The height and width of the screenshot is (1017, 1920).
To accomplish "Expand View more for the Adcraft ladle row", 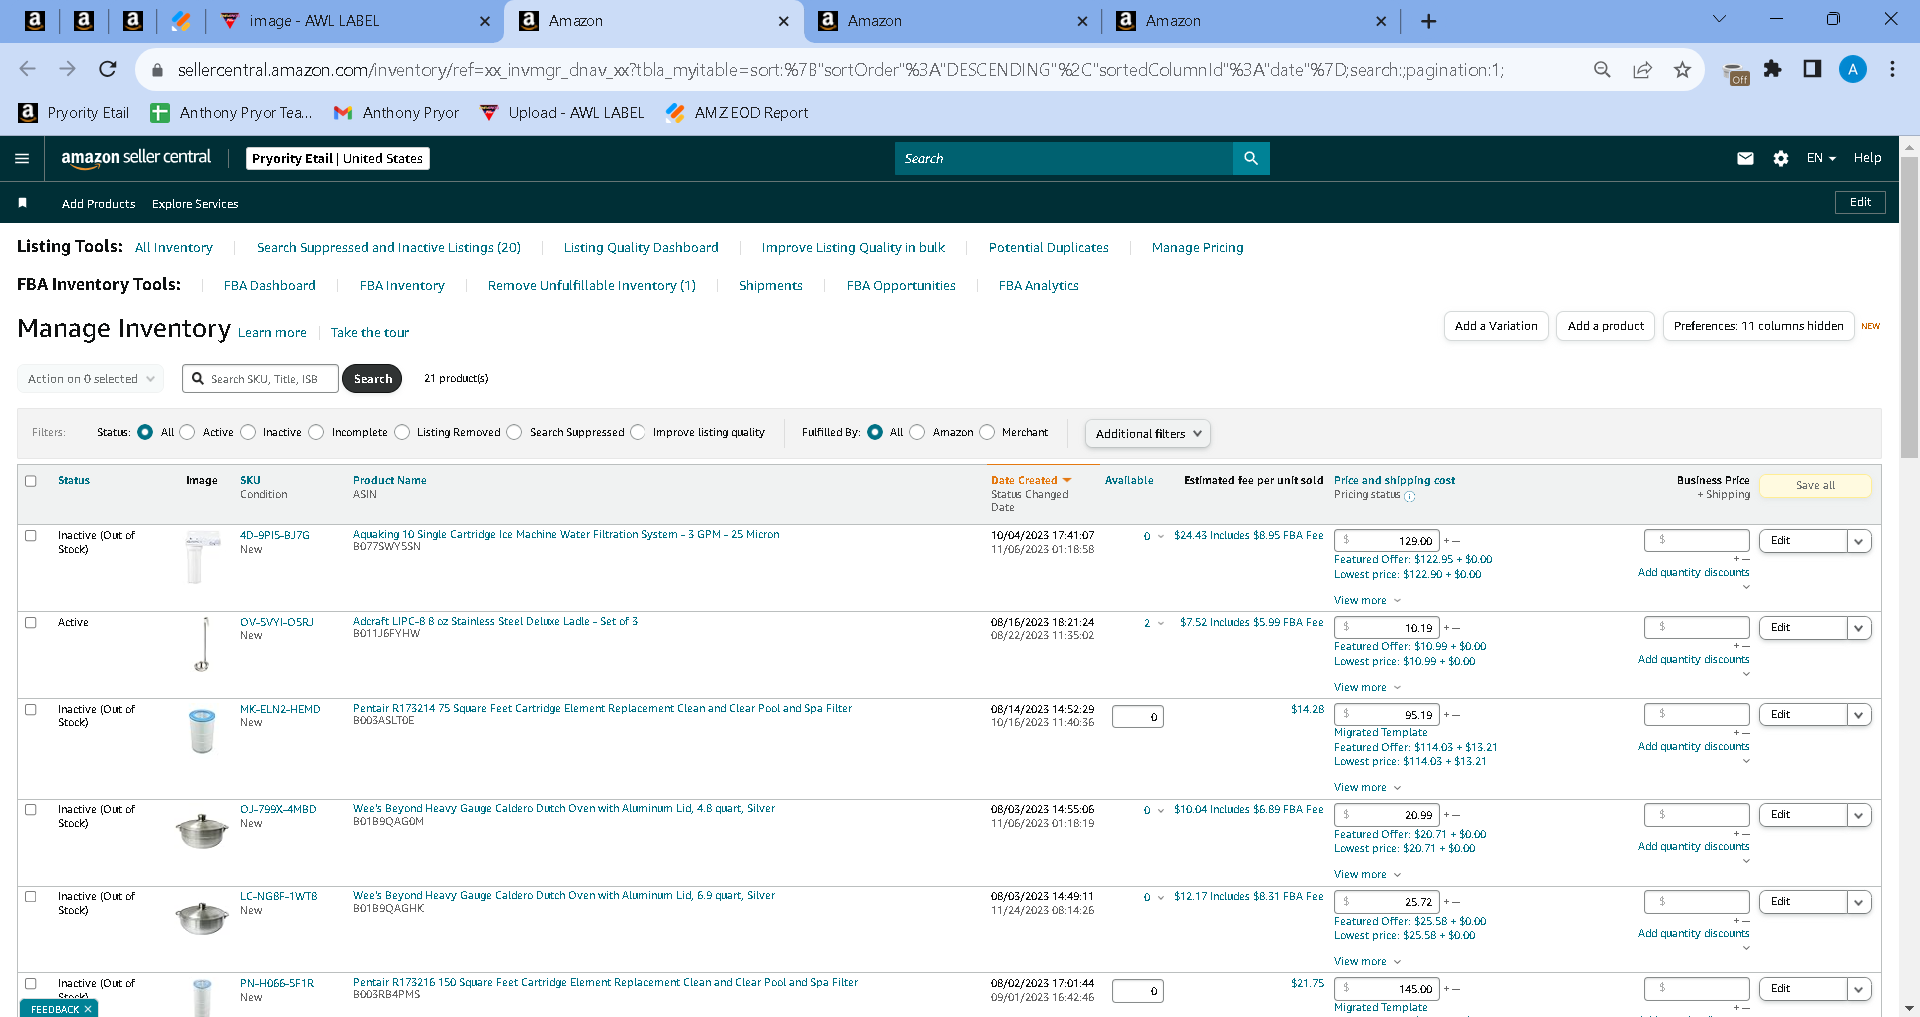I will pos(1367,687).
